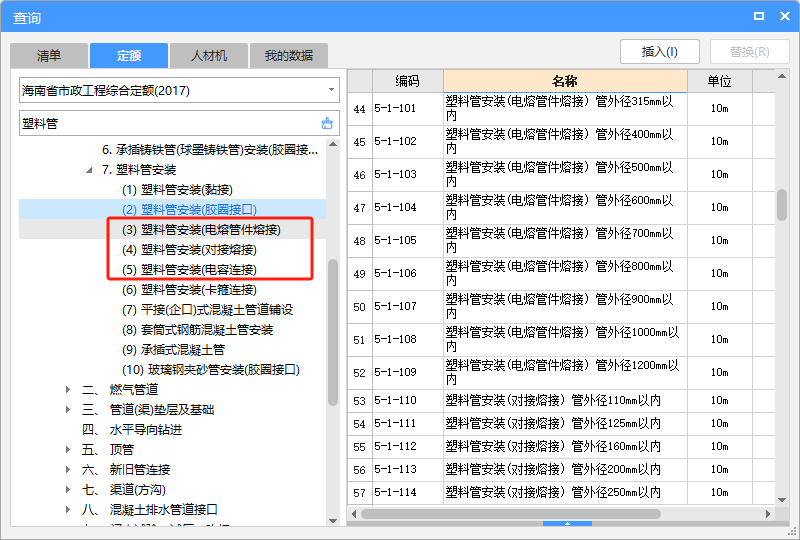
Task: Select (8) 套筒式钢筋混凝土管安装
Action: [x=197, y=330]
